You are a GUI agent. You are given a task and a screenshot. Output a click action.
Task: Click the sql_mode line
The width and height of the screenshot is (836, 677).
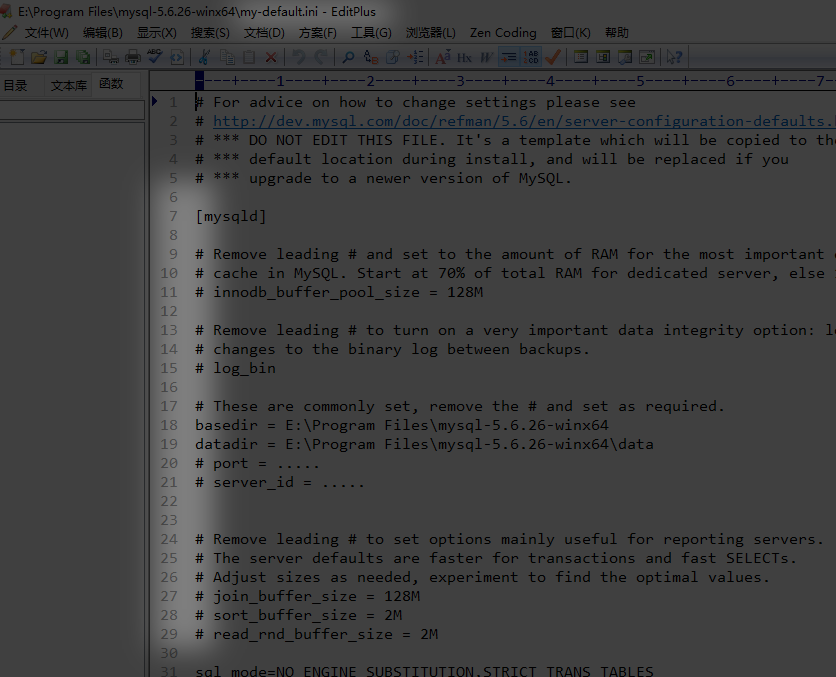(x=424, y=671)
